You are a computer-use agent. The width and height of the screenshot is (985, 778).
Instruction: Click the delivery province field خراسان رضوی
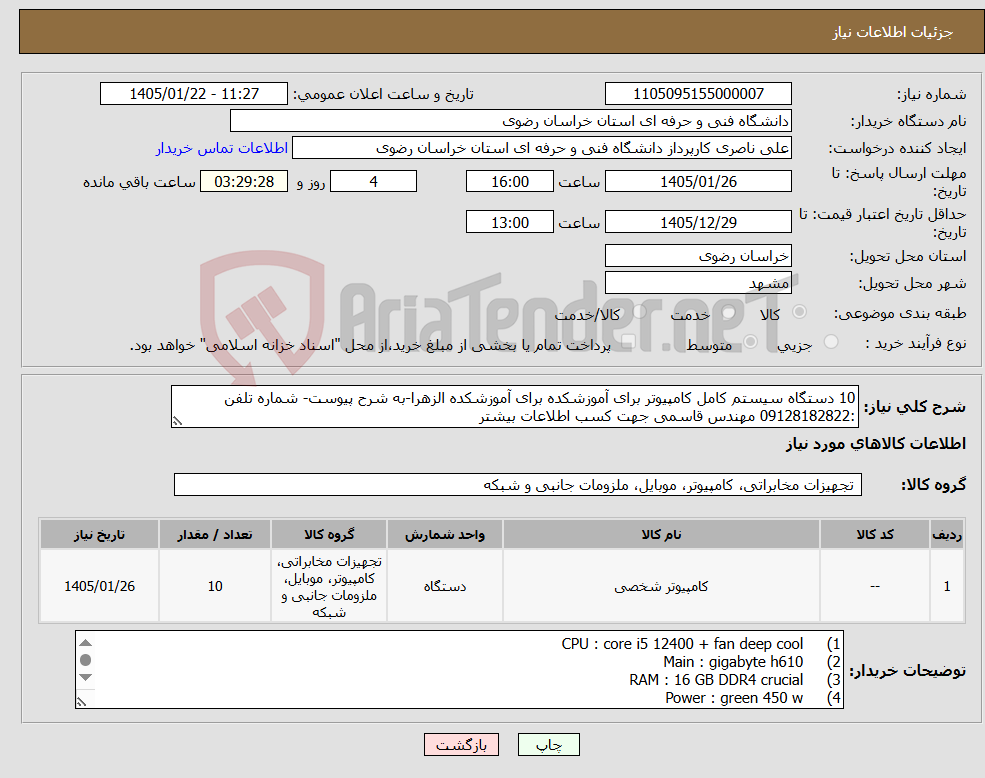point(698,256)
